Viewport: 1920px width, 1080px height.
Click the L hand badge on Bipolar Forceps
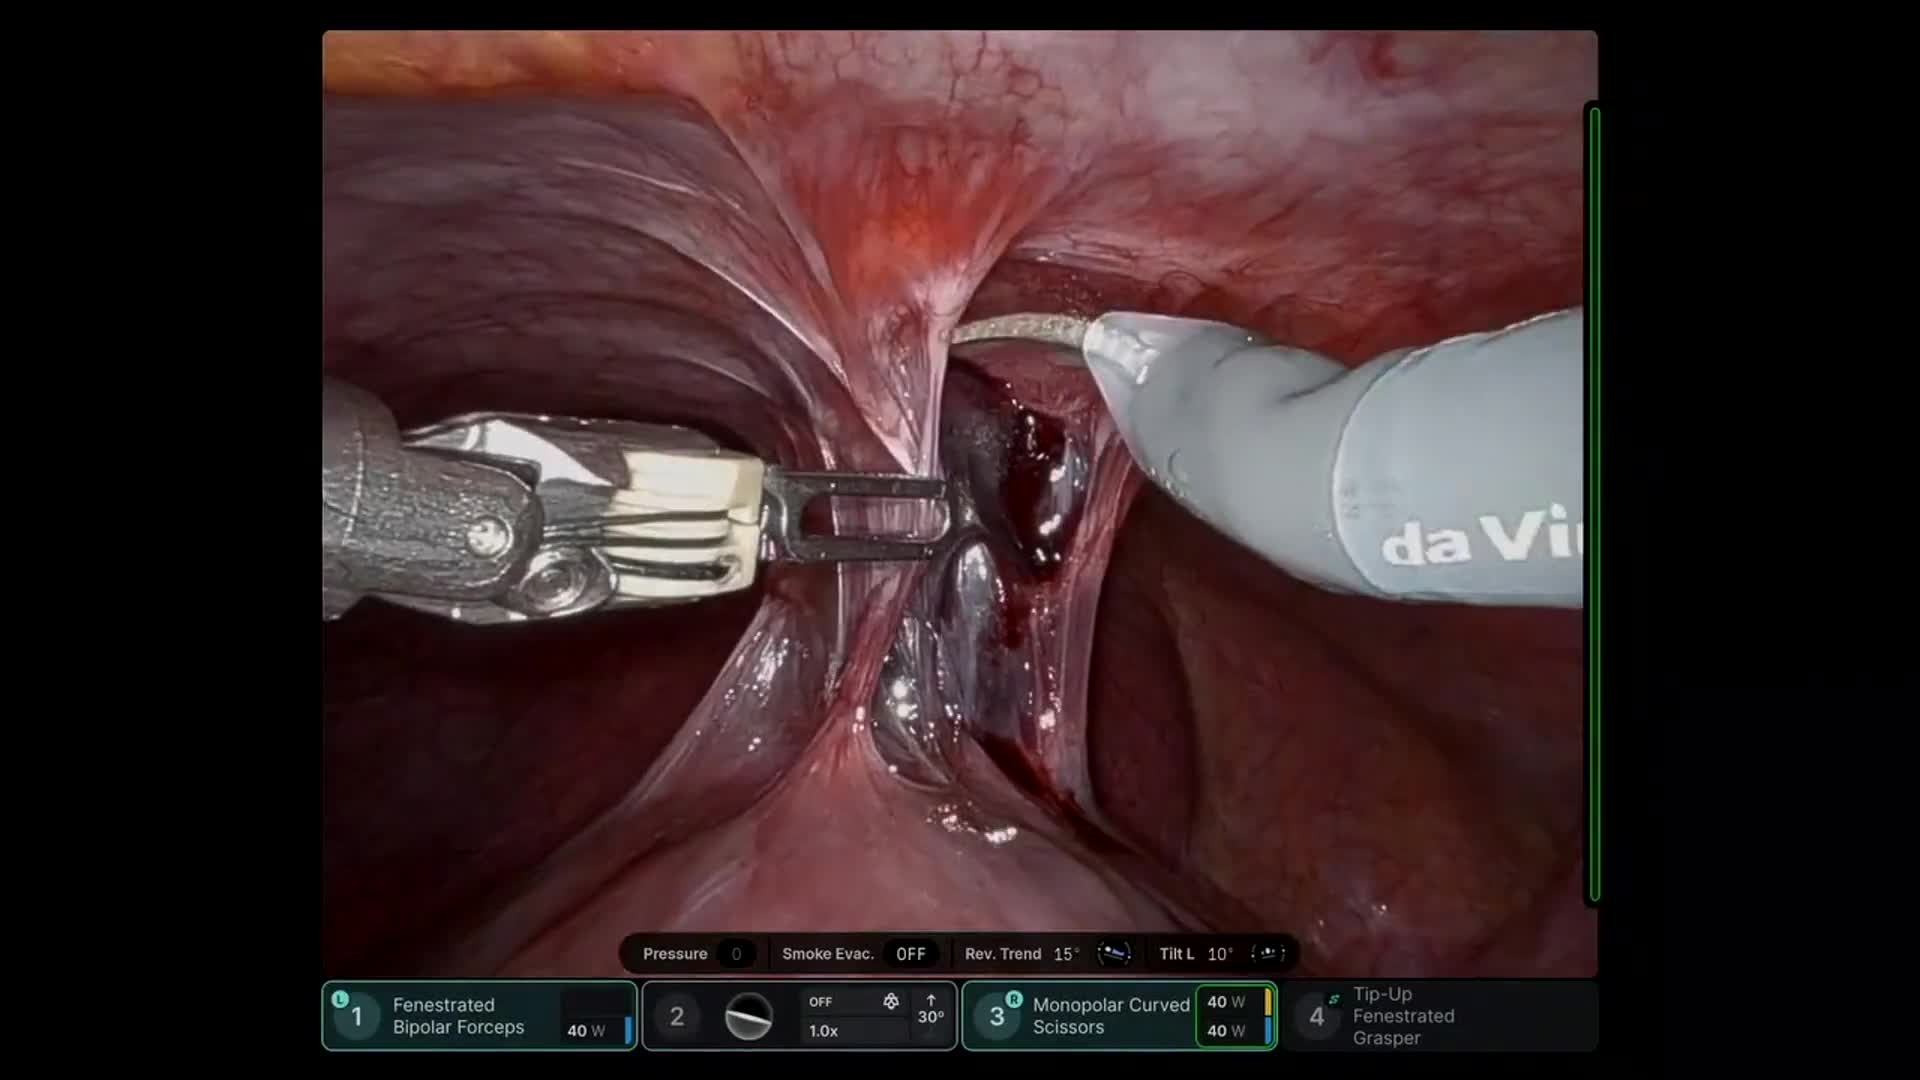click(x=341, y=999)
